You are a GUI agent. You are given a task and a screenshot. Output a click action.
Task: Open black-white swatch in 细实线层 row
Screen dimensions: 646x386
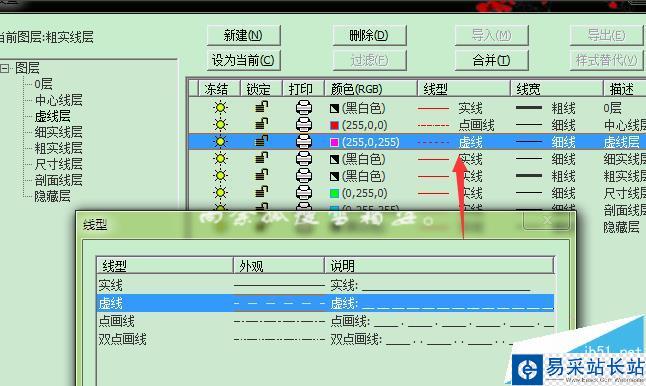pos(334,159)
